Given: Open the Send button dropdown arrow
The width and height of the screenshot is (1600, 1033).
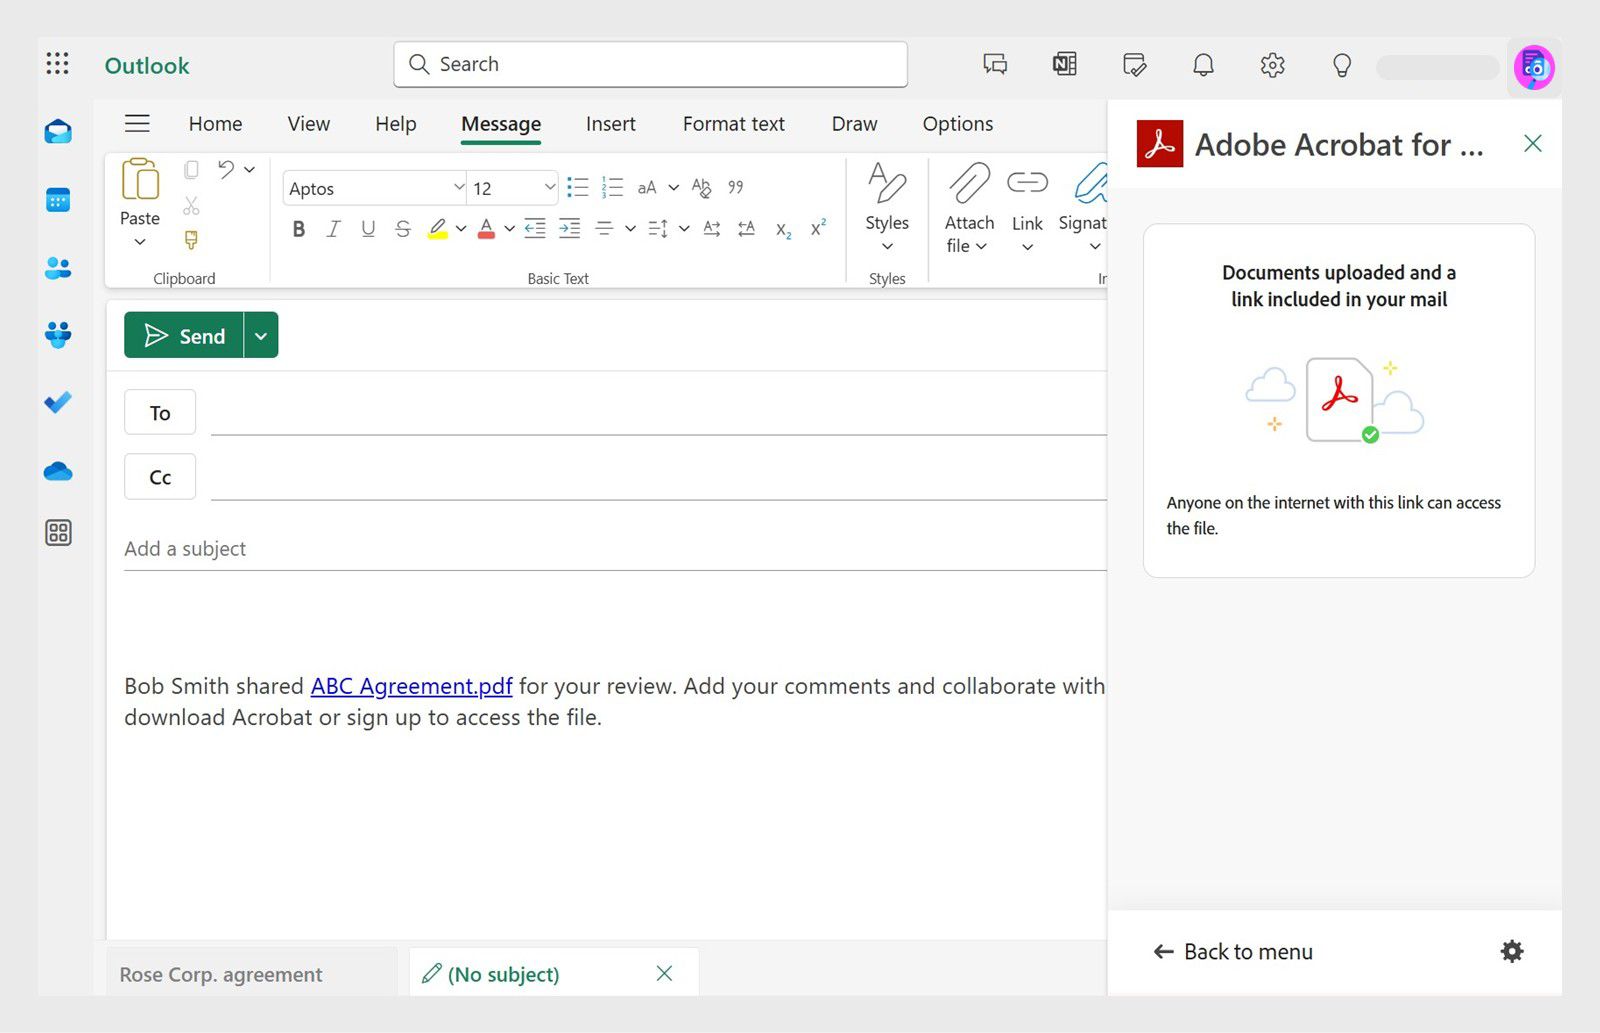Looking at the screenshot, I should [x=260, y=335].
